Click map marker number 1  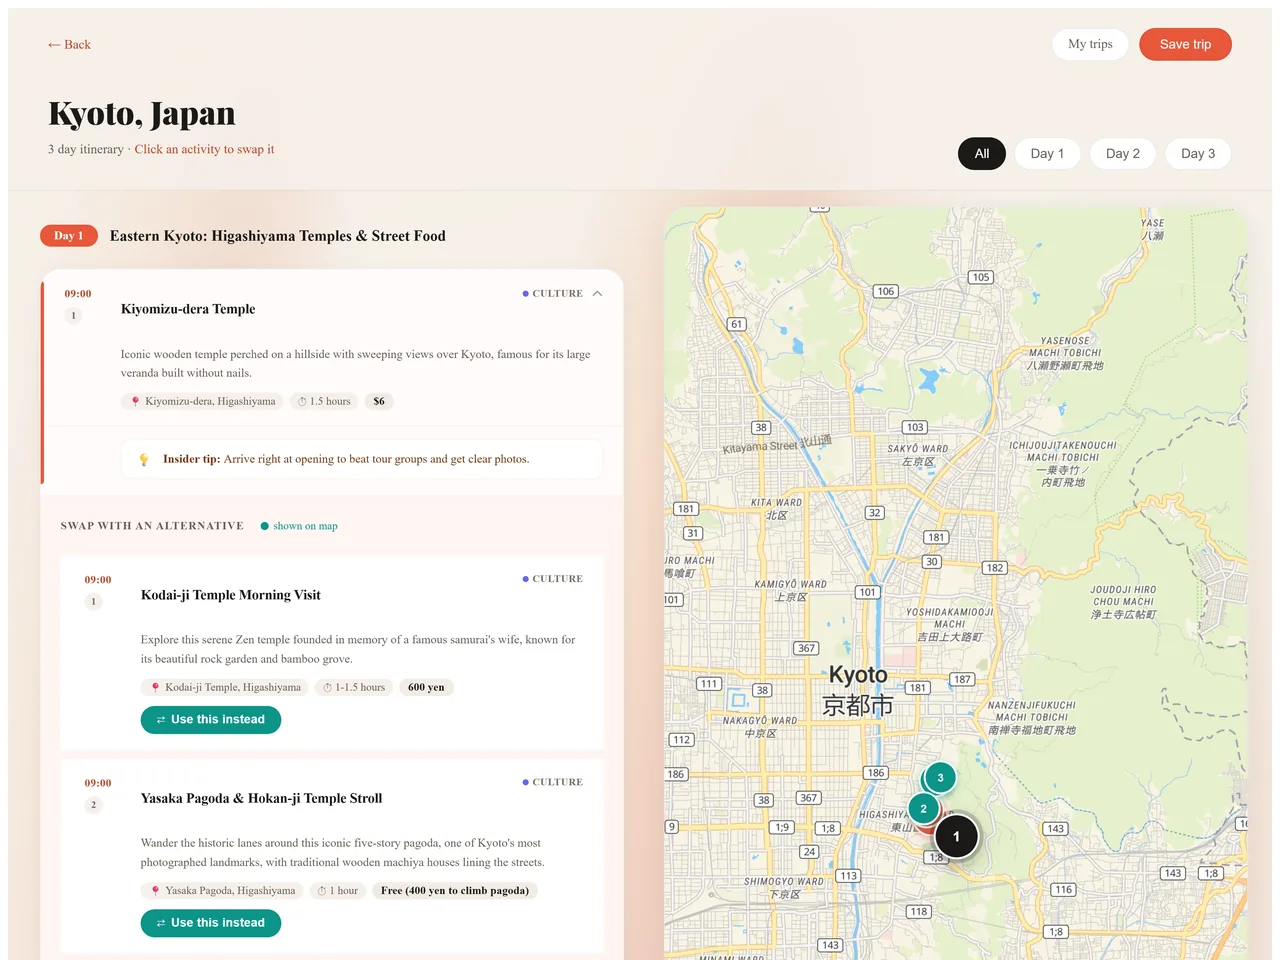click(x=956, y=837)
